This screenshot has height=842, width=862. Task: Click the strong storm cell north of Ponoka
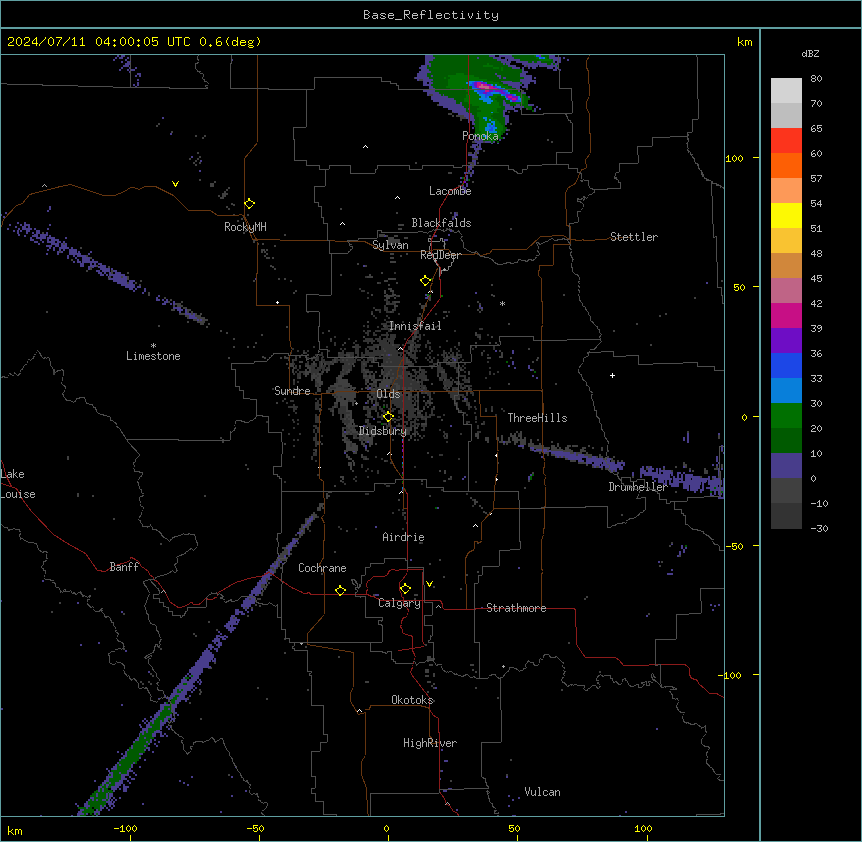pos(492,91)
